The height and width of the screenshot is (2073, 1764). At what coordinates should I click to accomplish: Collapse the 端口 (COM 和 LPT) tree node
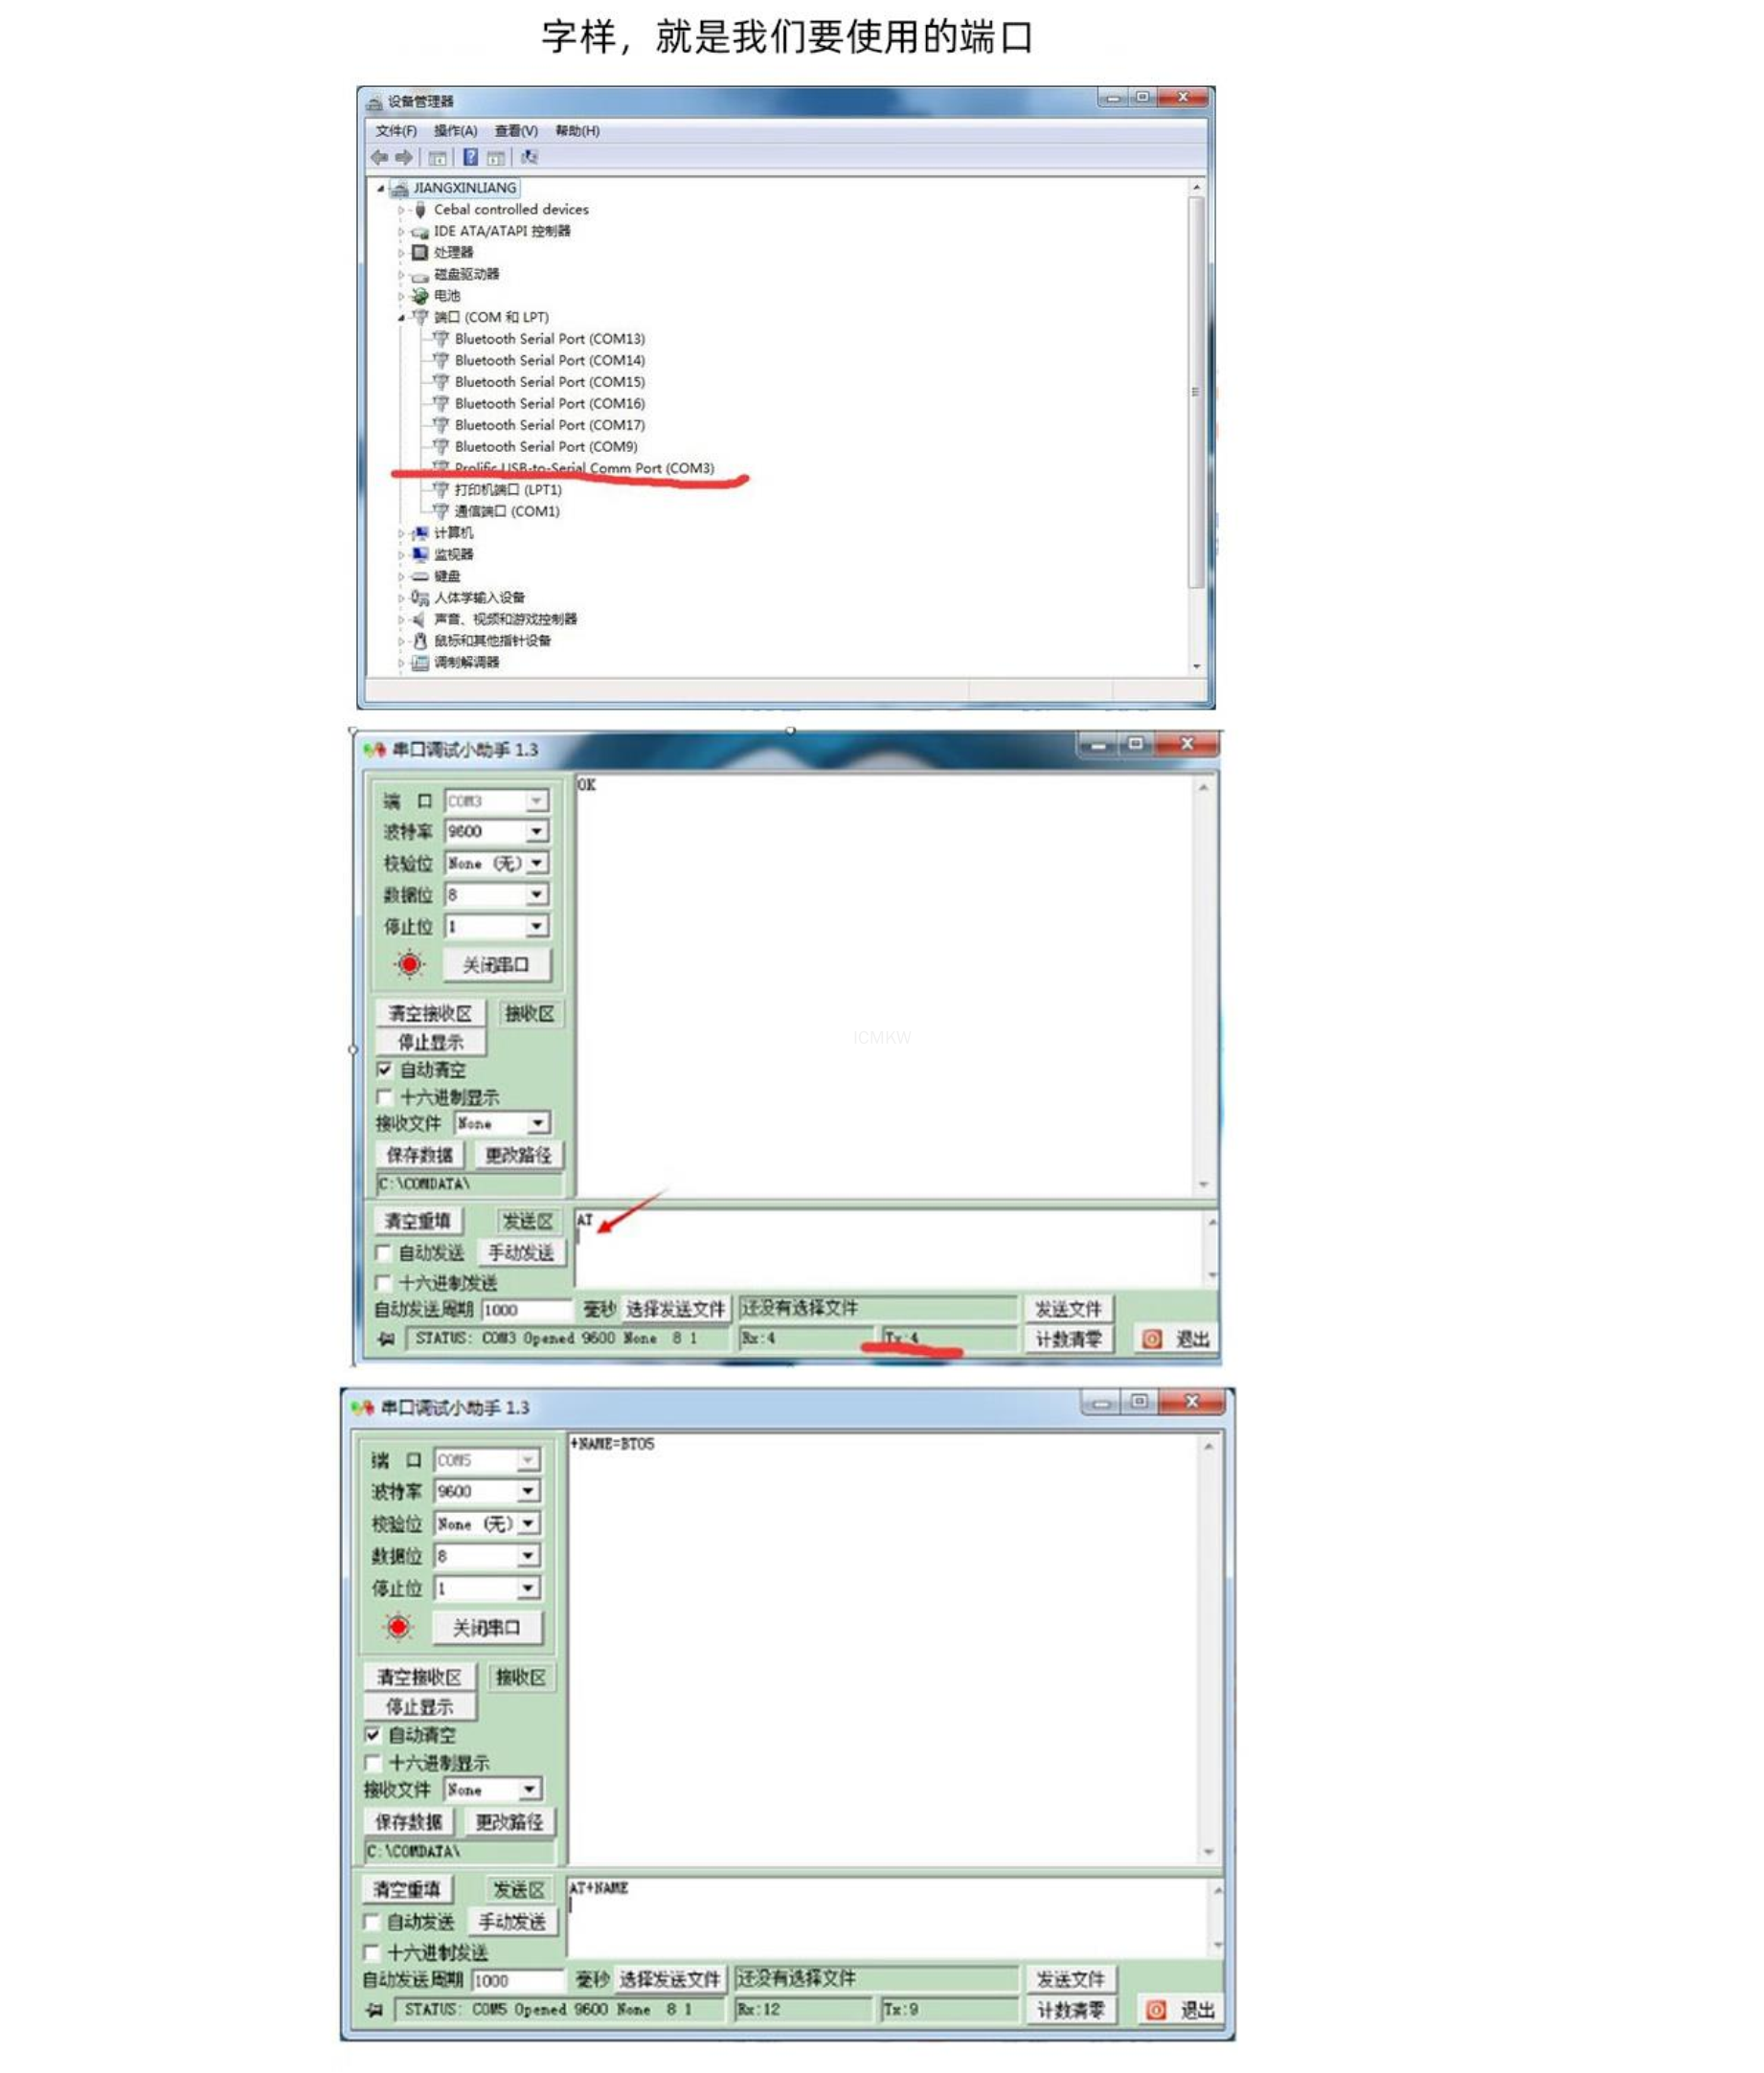[402, 318]
